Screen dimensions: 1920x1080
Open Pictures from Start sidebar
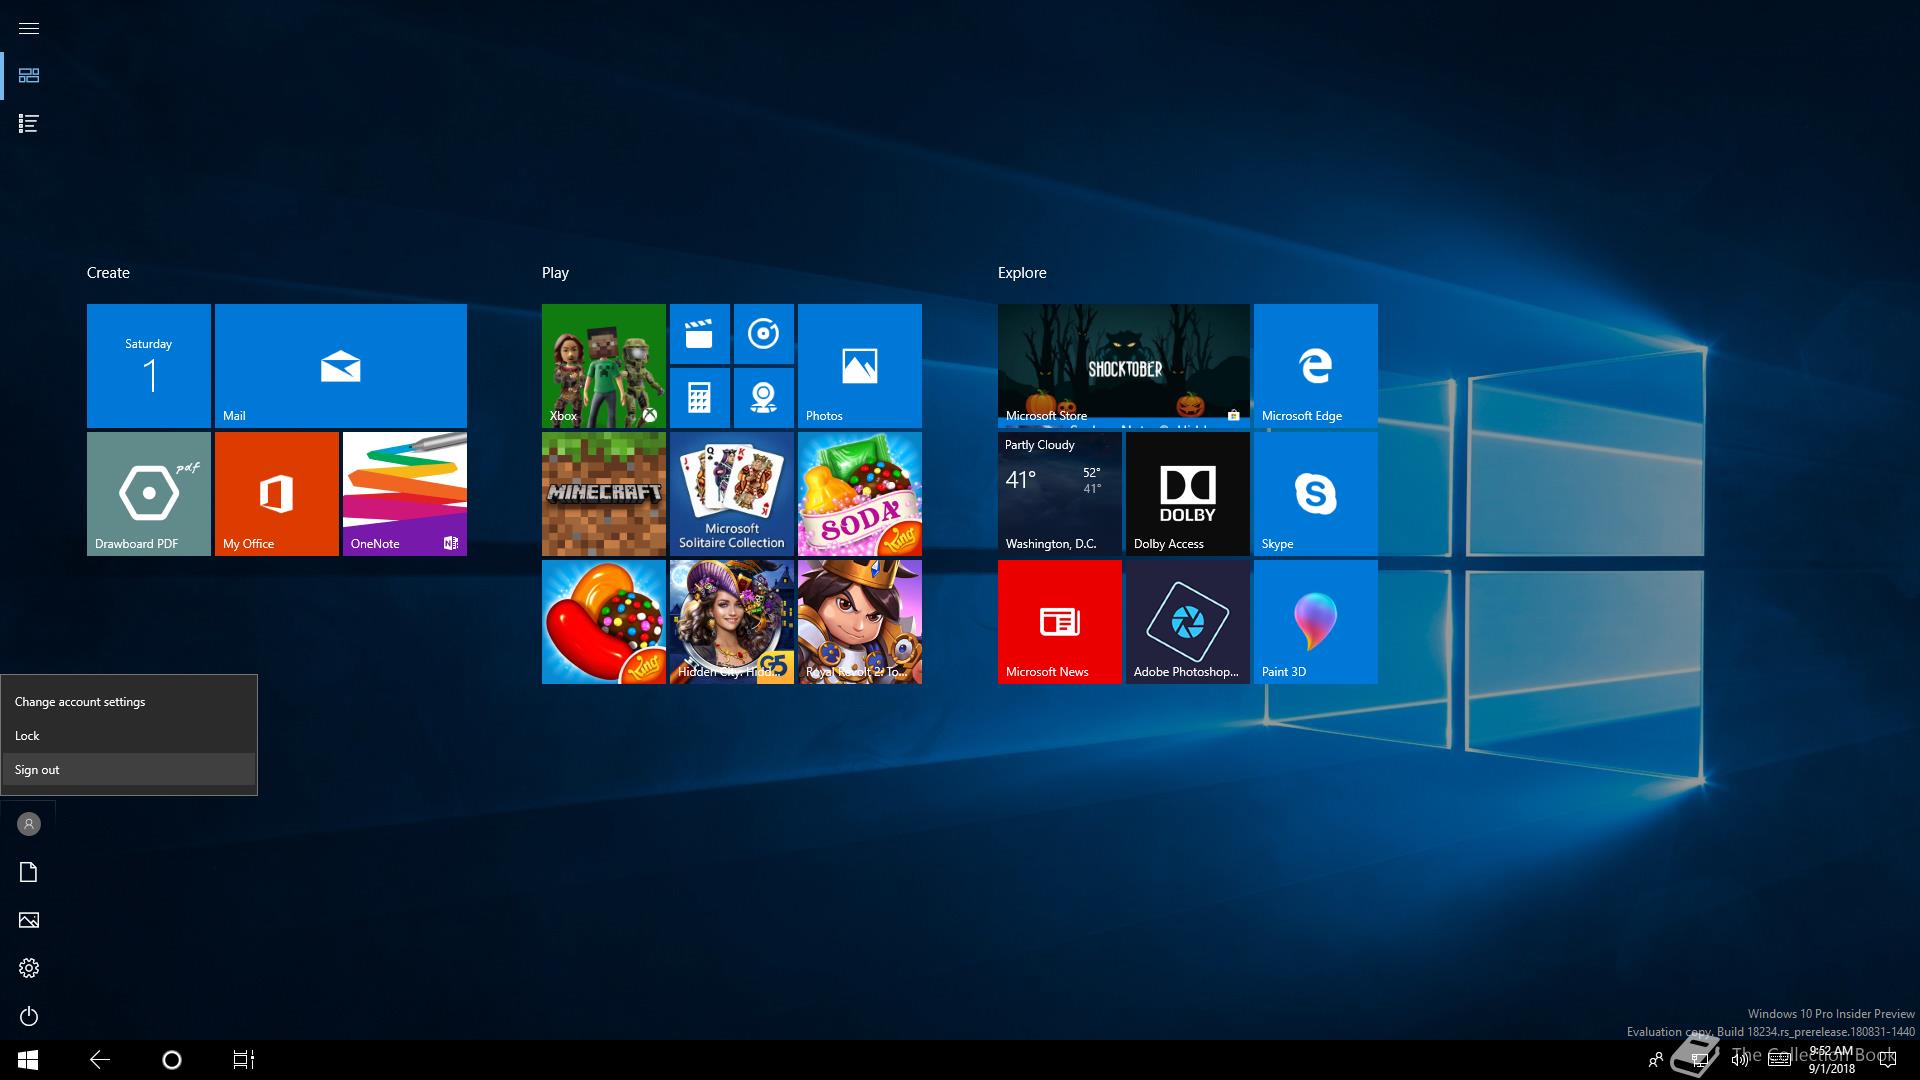point(29,920)
